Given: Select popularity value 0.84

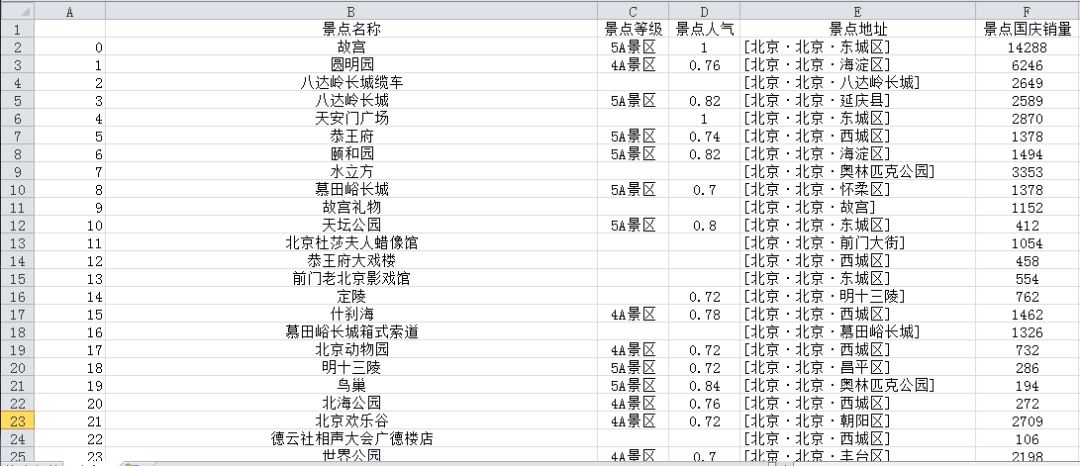Looking at the screenshot, I should point(704,385).
